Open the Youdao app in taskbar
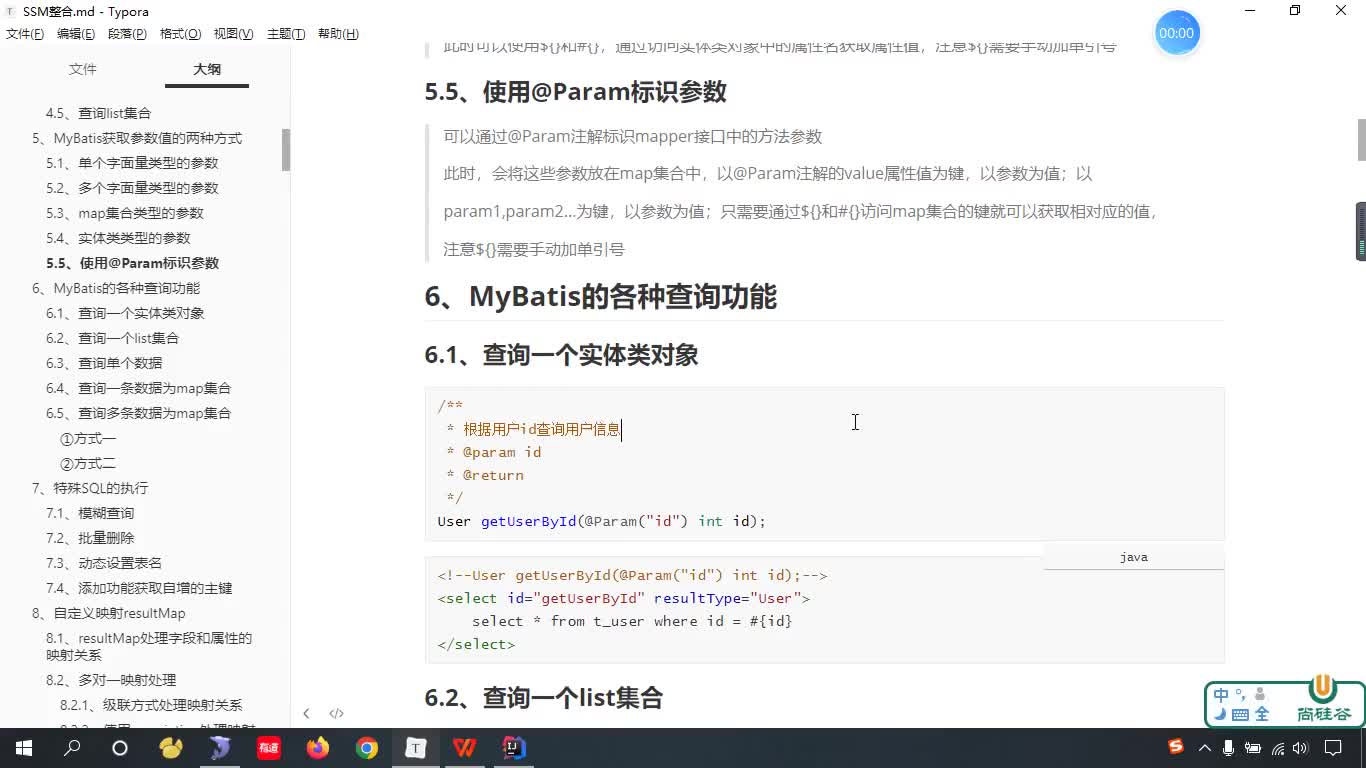This screenshot has width=1366, height=768. [269, 748]
